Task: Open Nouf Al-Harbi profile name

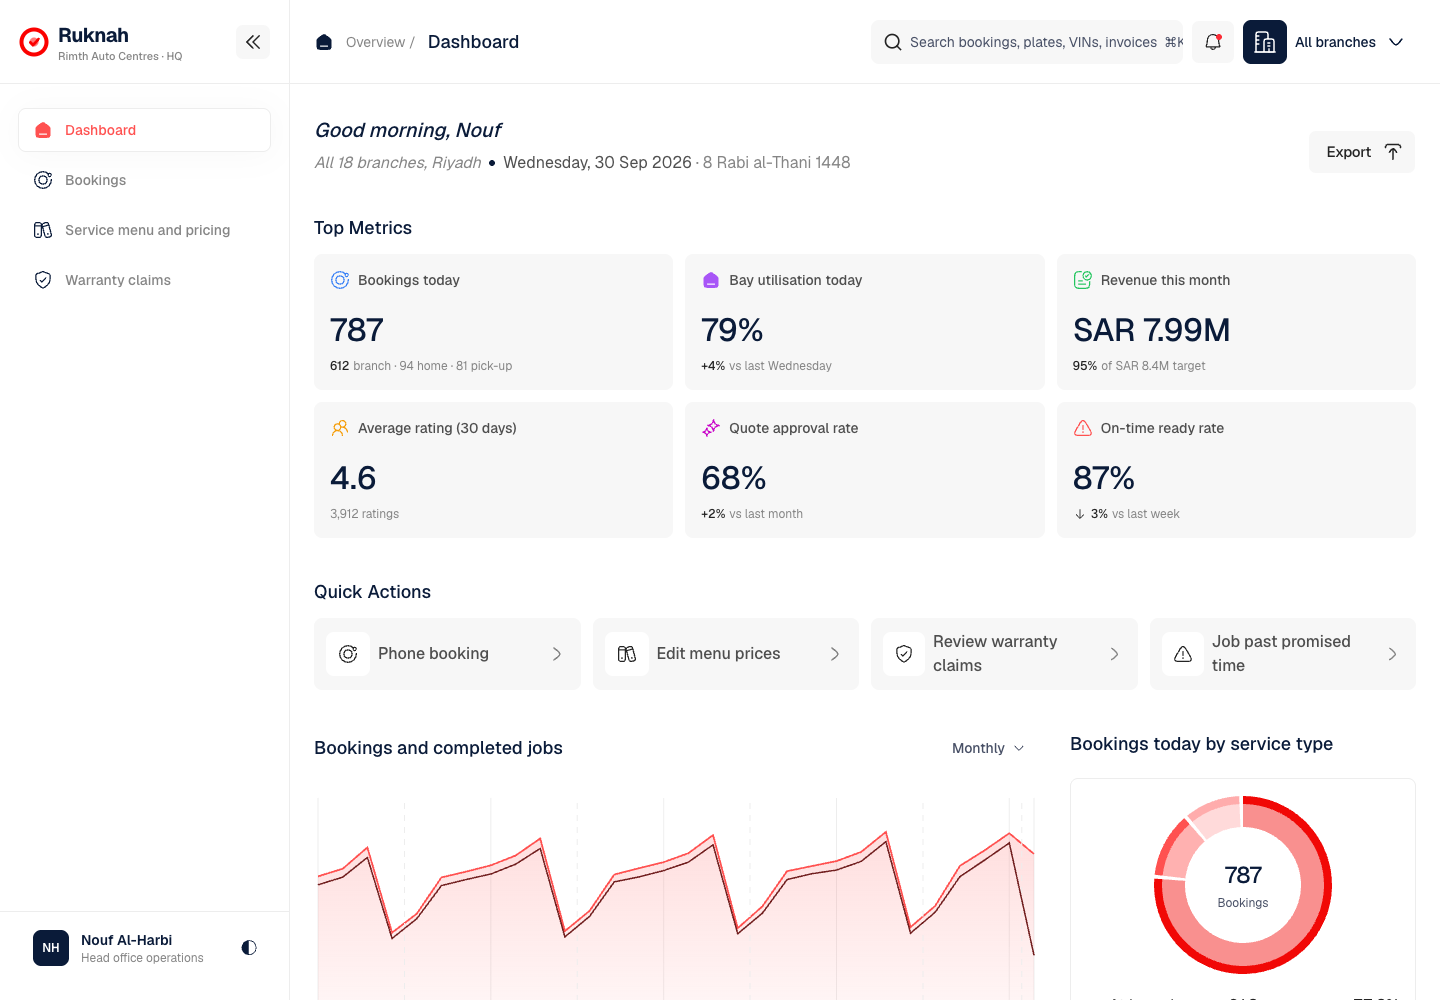Action: [126, 940]
